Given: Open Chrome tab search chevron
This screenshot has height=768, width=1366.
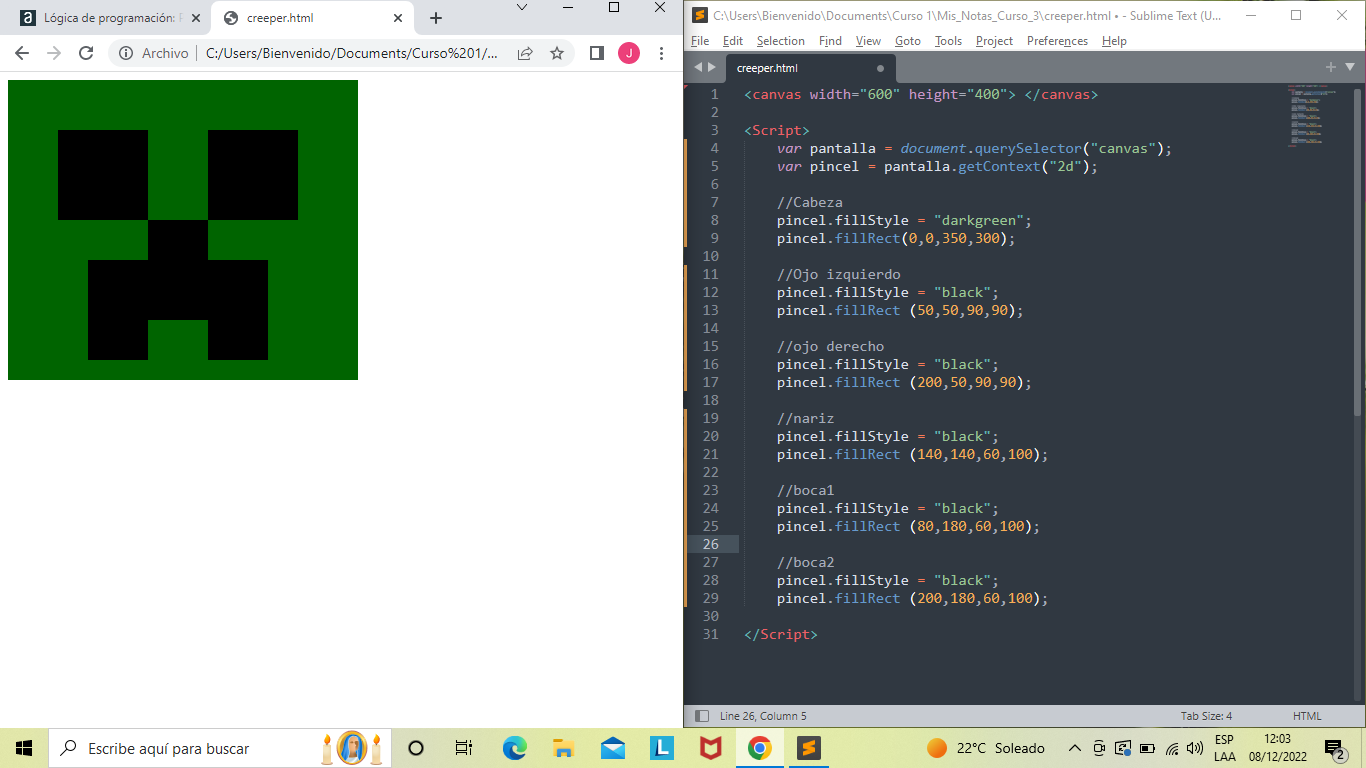Looking at the screenshot, I should point(522,8).
